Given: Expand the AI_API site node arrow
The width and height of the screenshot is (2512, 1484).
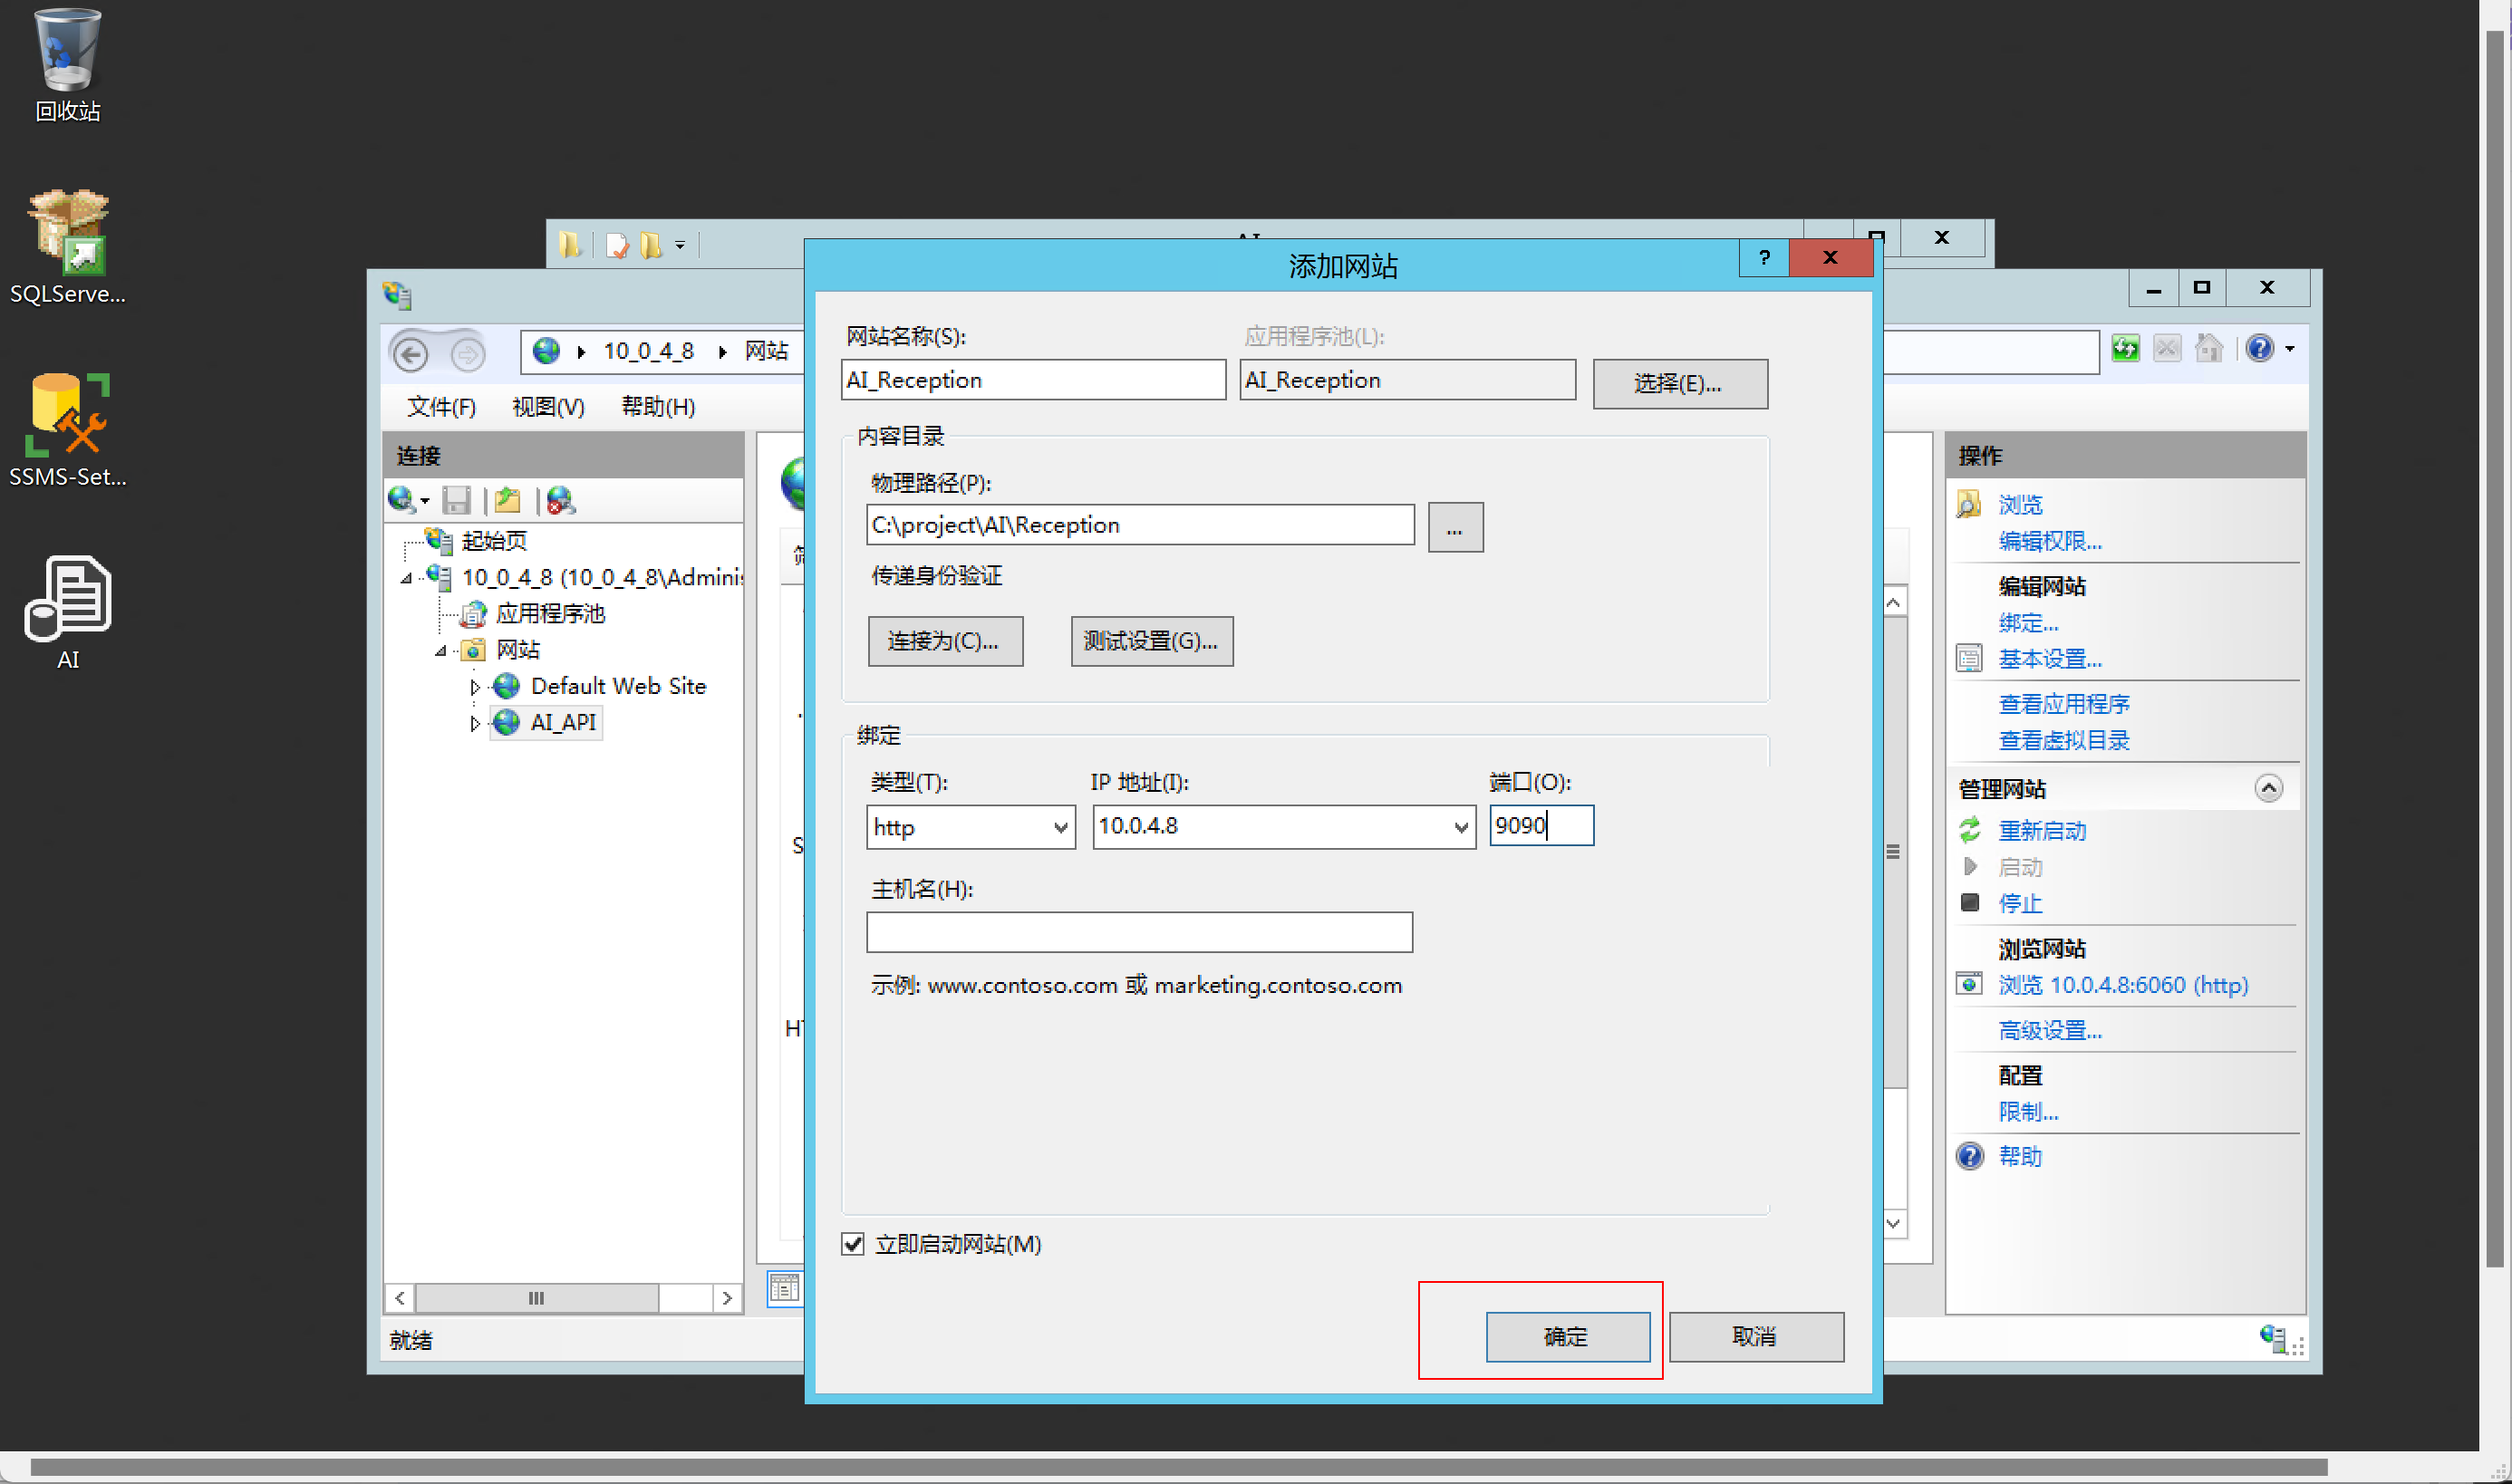Looking at the screenshot, I should coord(475,723).
